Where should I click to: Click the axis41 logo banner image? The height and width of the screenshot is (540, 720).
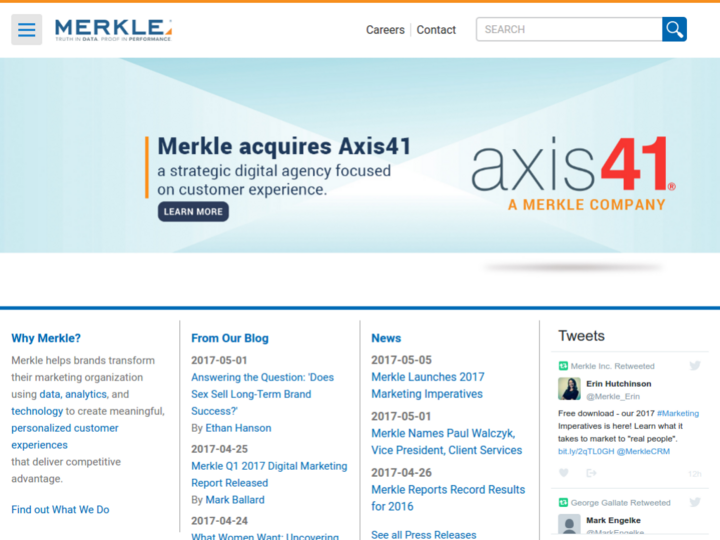[574, 173]
